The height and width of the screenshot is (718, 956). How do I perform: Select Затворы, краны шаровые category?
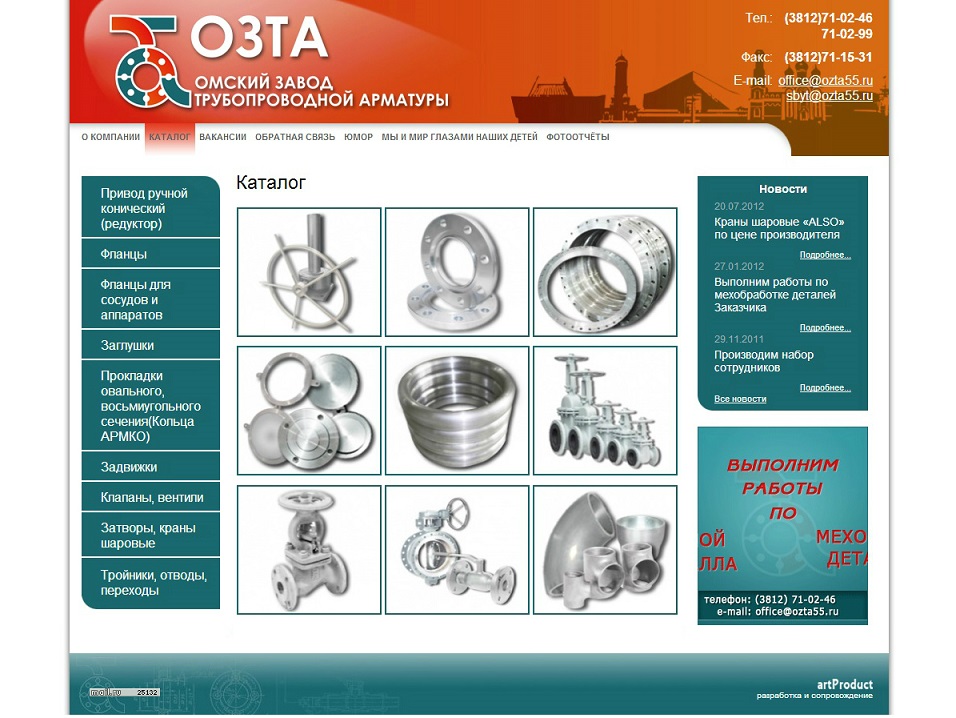(x=151, y=535)
